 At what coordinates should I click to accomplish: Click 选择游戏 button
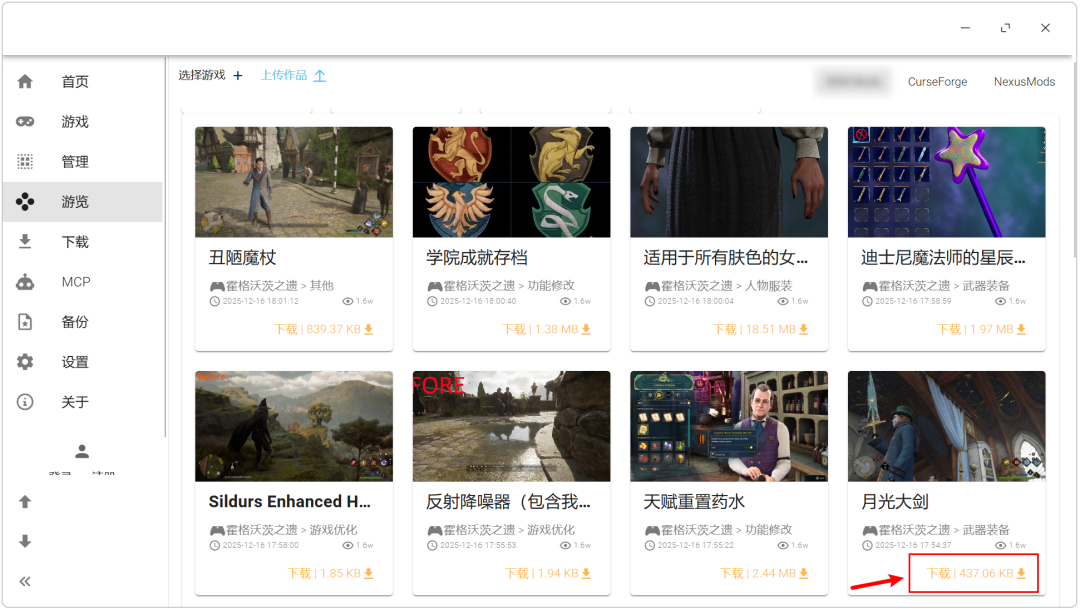click(211, 75)
